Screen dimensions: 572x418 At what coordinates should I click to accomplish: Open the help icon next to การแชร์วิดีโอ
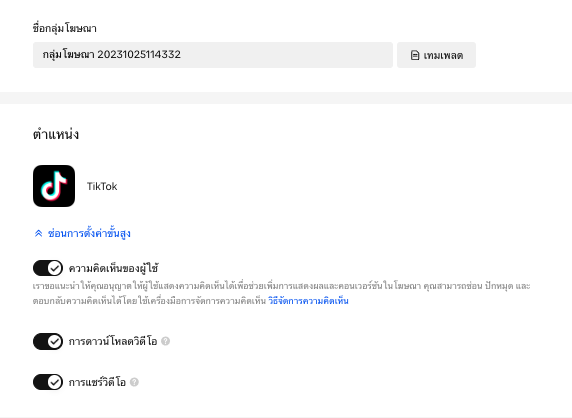(x=134, y=382)
